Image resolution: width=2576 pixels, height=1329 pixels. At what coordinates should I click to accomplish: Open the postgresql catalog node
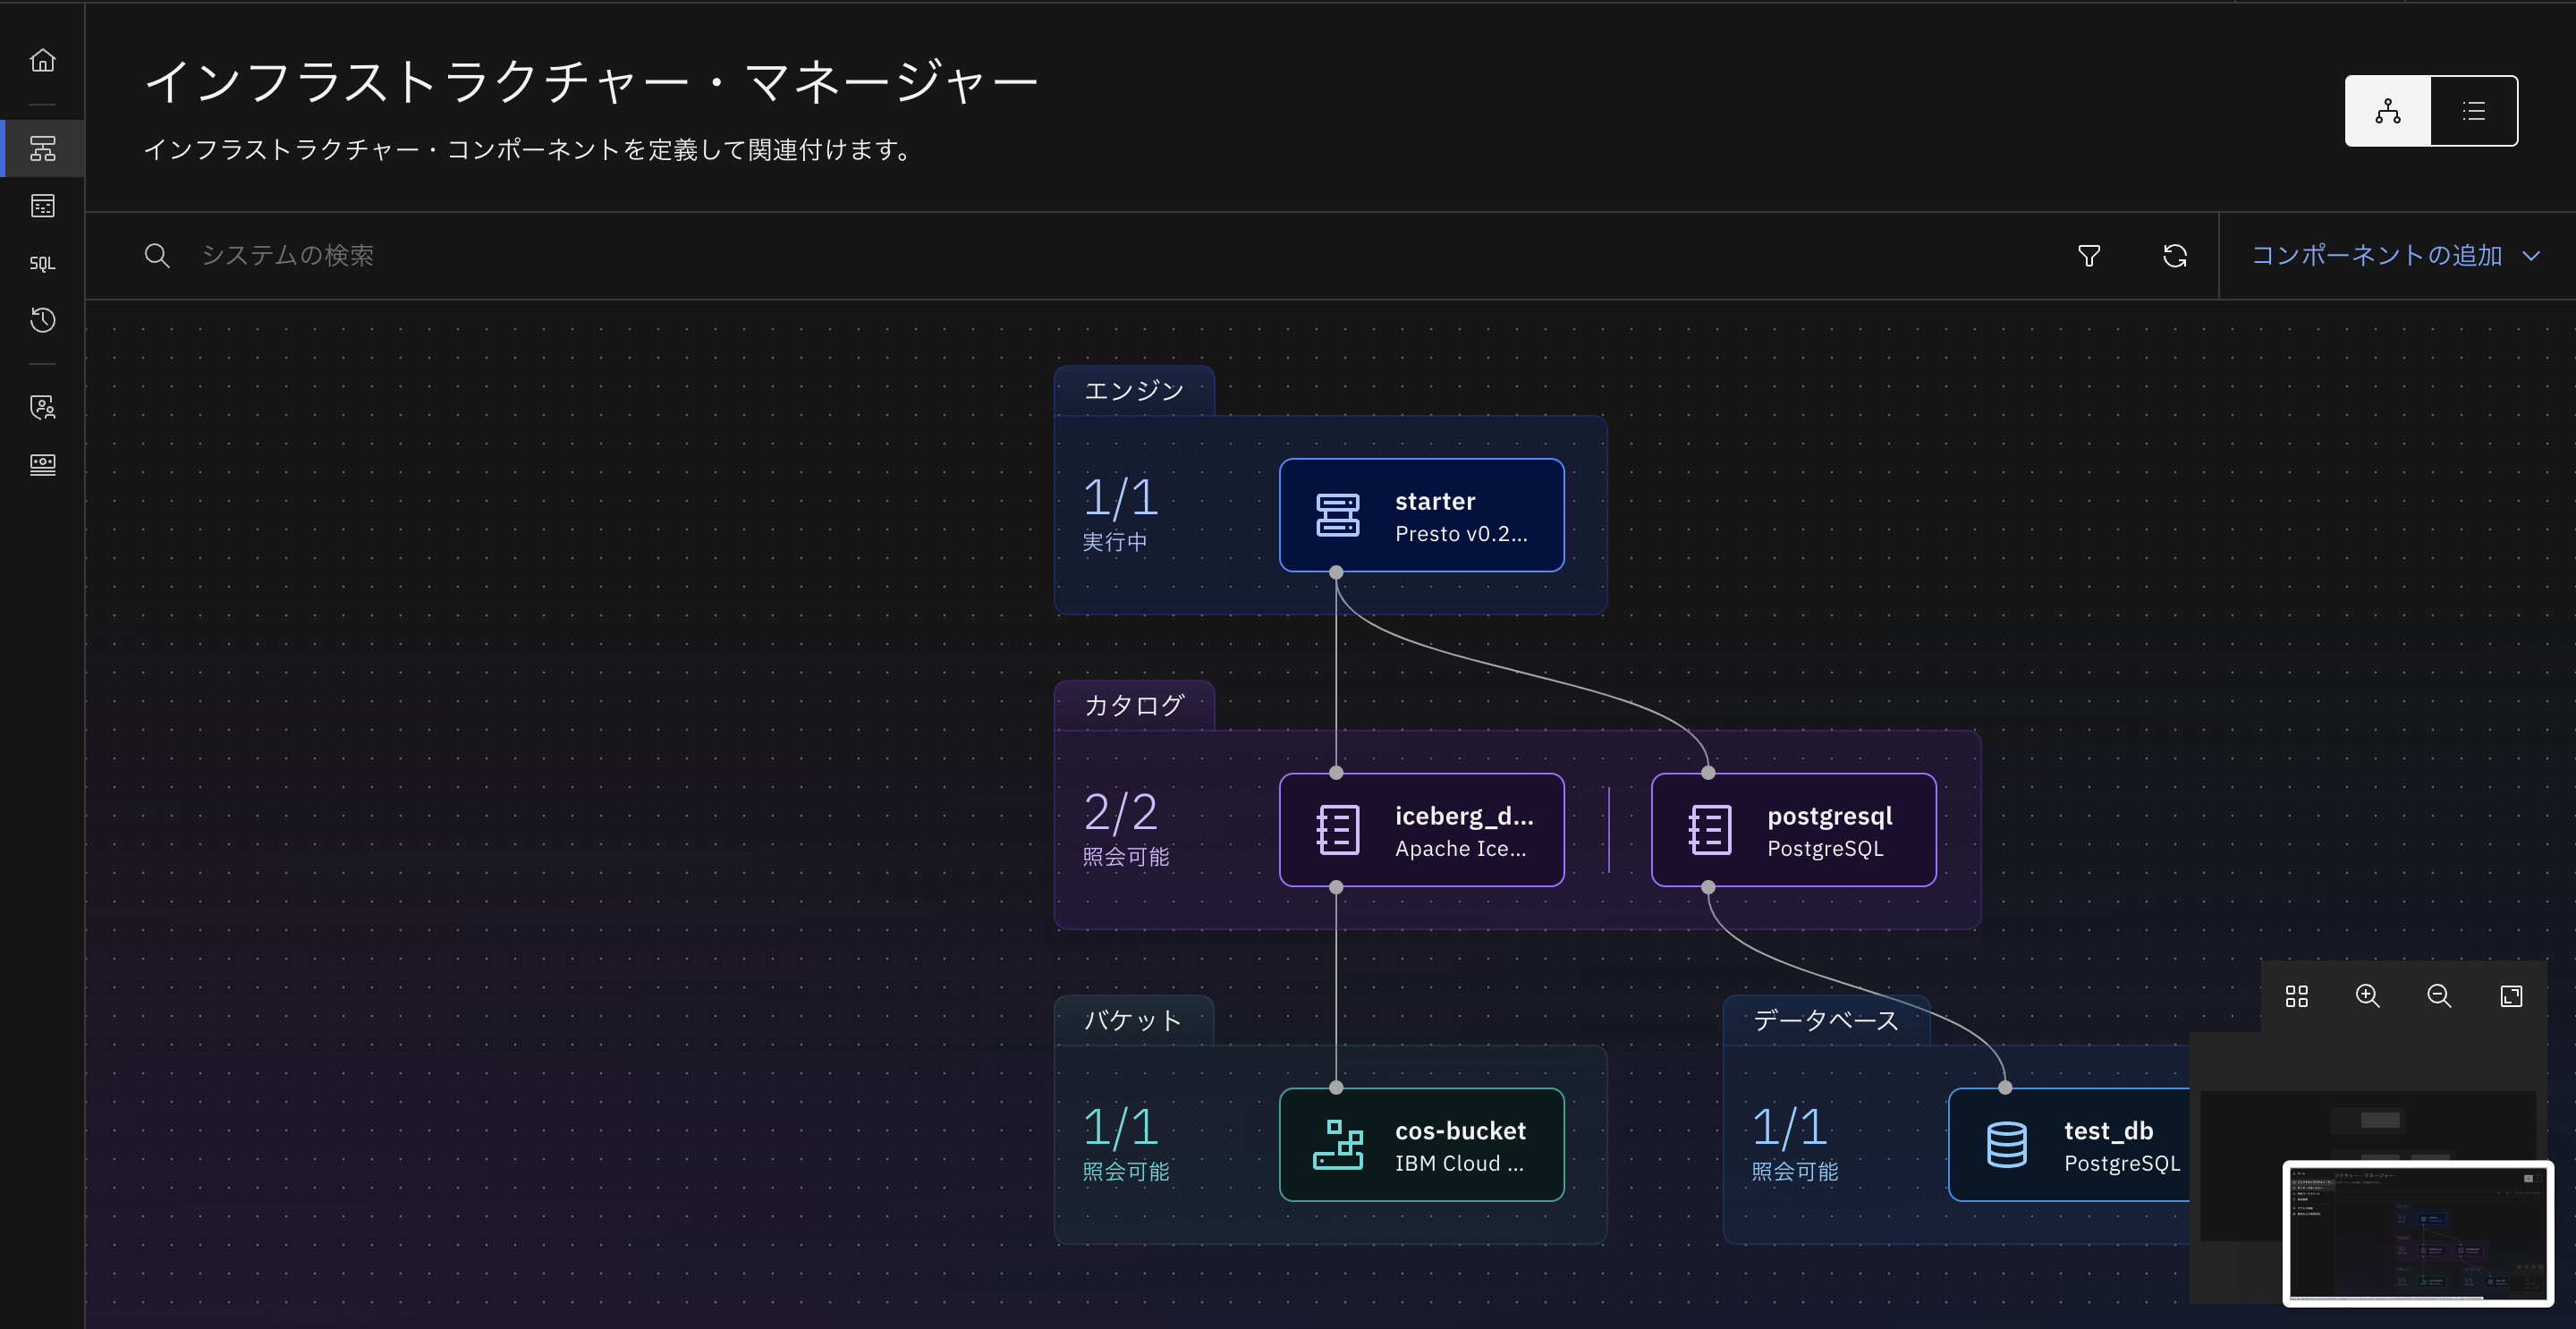point(1794,830)
